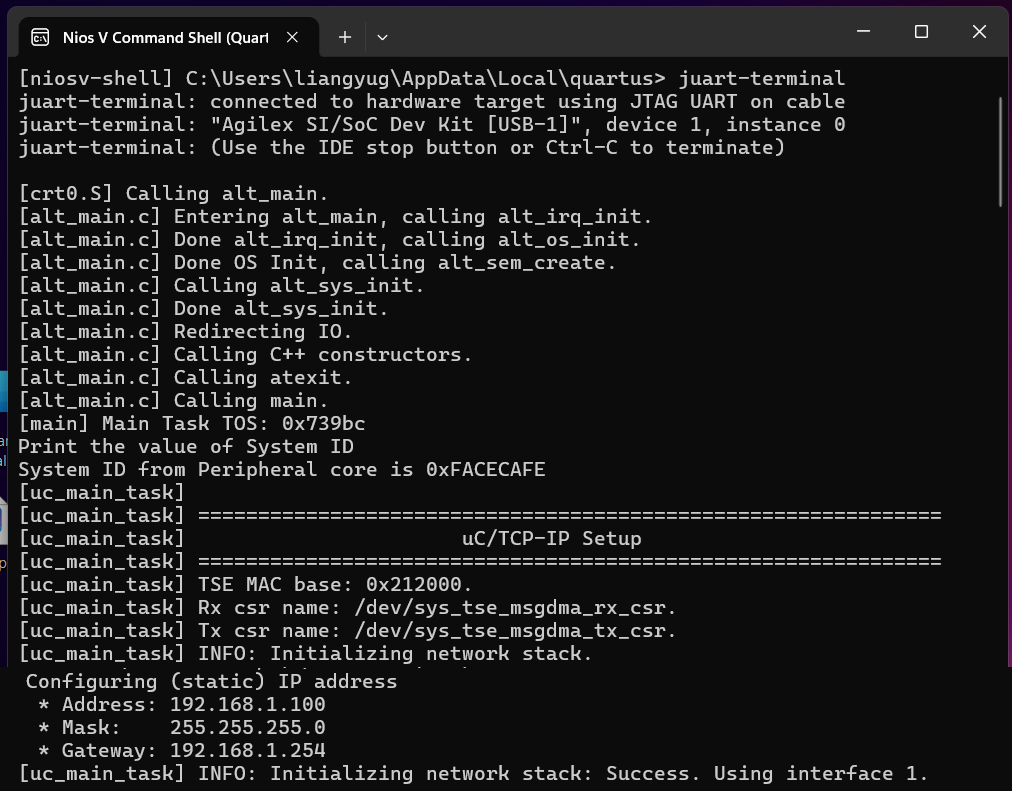The height and width of the screenshot is (791, 1012).
Task: Expand the new-tab profile dropdown chevron
Action: pyautogui.click(x=382, y=37)
